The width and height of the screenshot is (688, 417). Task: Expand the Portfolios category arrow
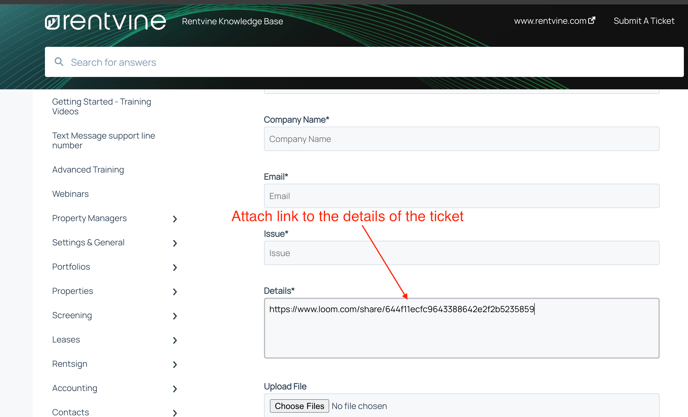(x=175, y=267)
